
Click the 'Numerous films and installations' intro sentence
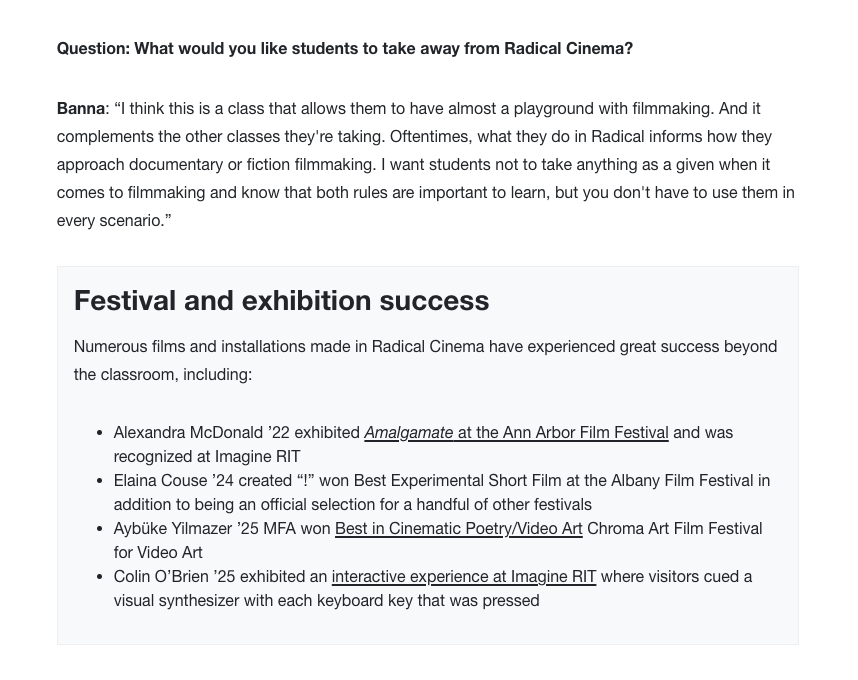424,347
